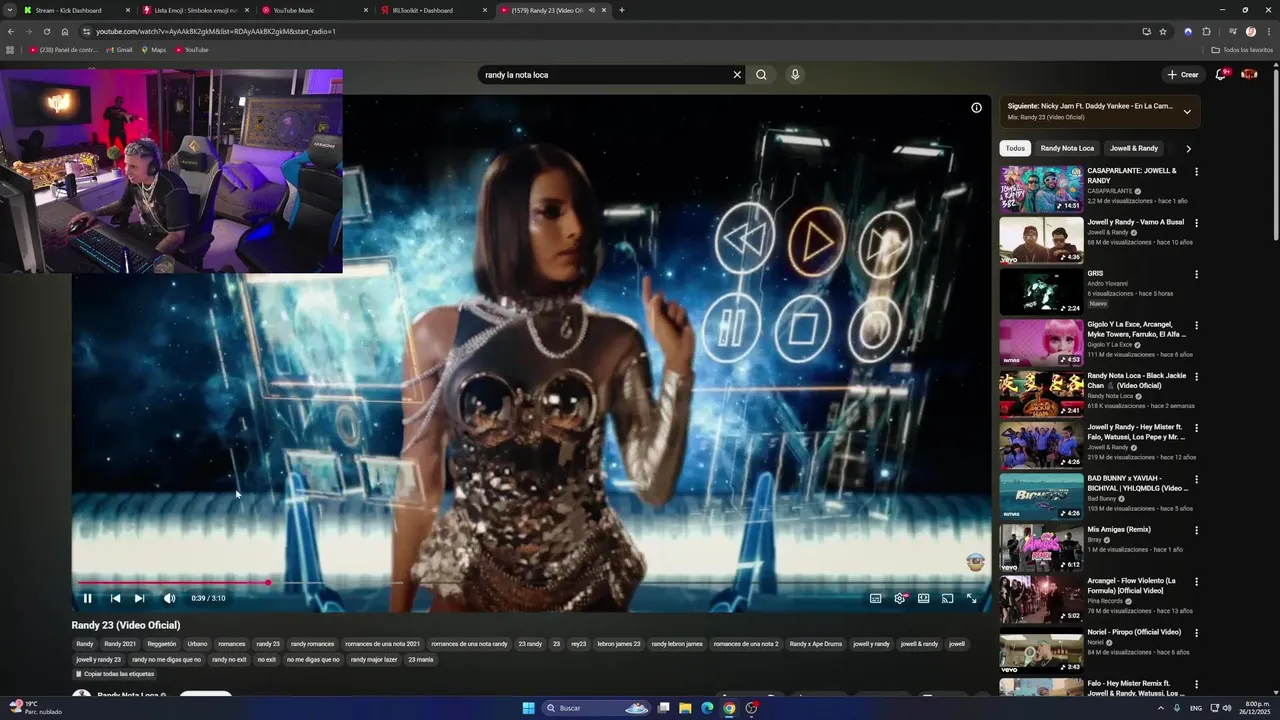Click the lebron james 23 tag
1280x720 pixels.
point(619,644)
